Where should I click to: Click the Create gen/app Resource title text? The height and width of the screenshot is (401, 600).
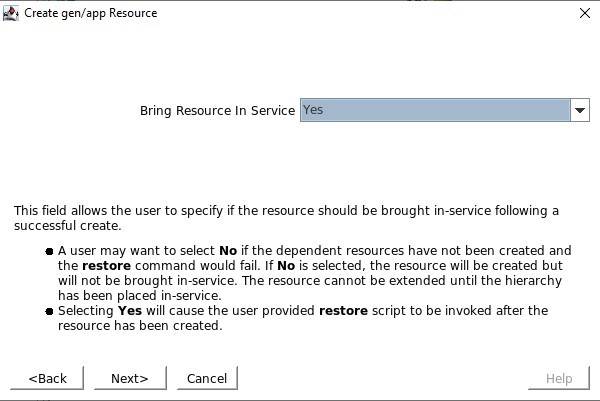(91, 13)
